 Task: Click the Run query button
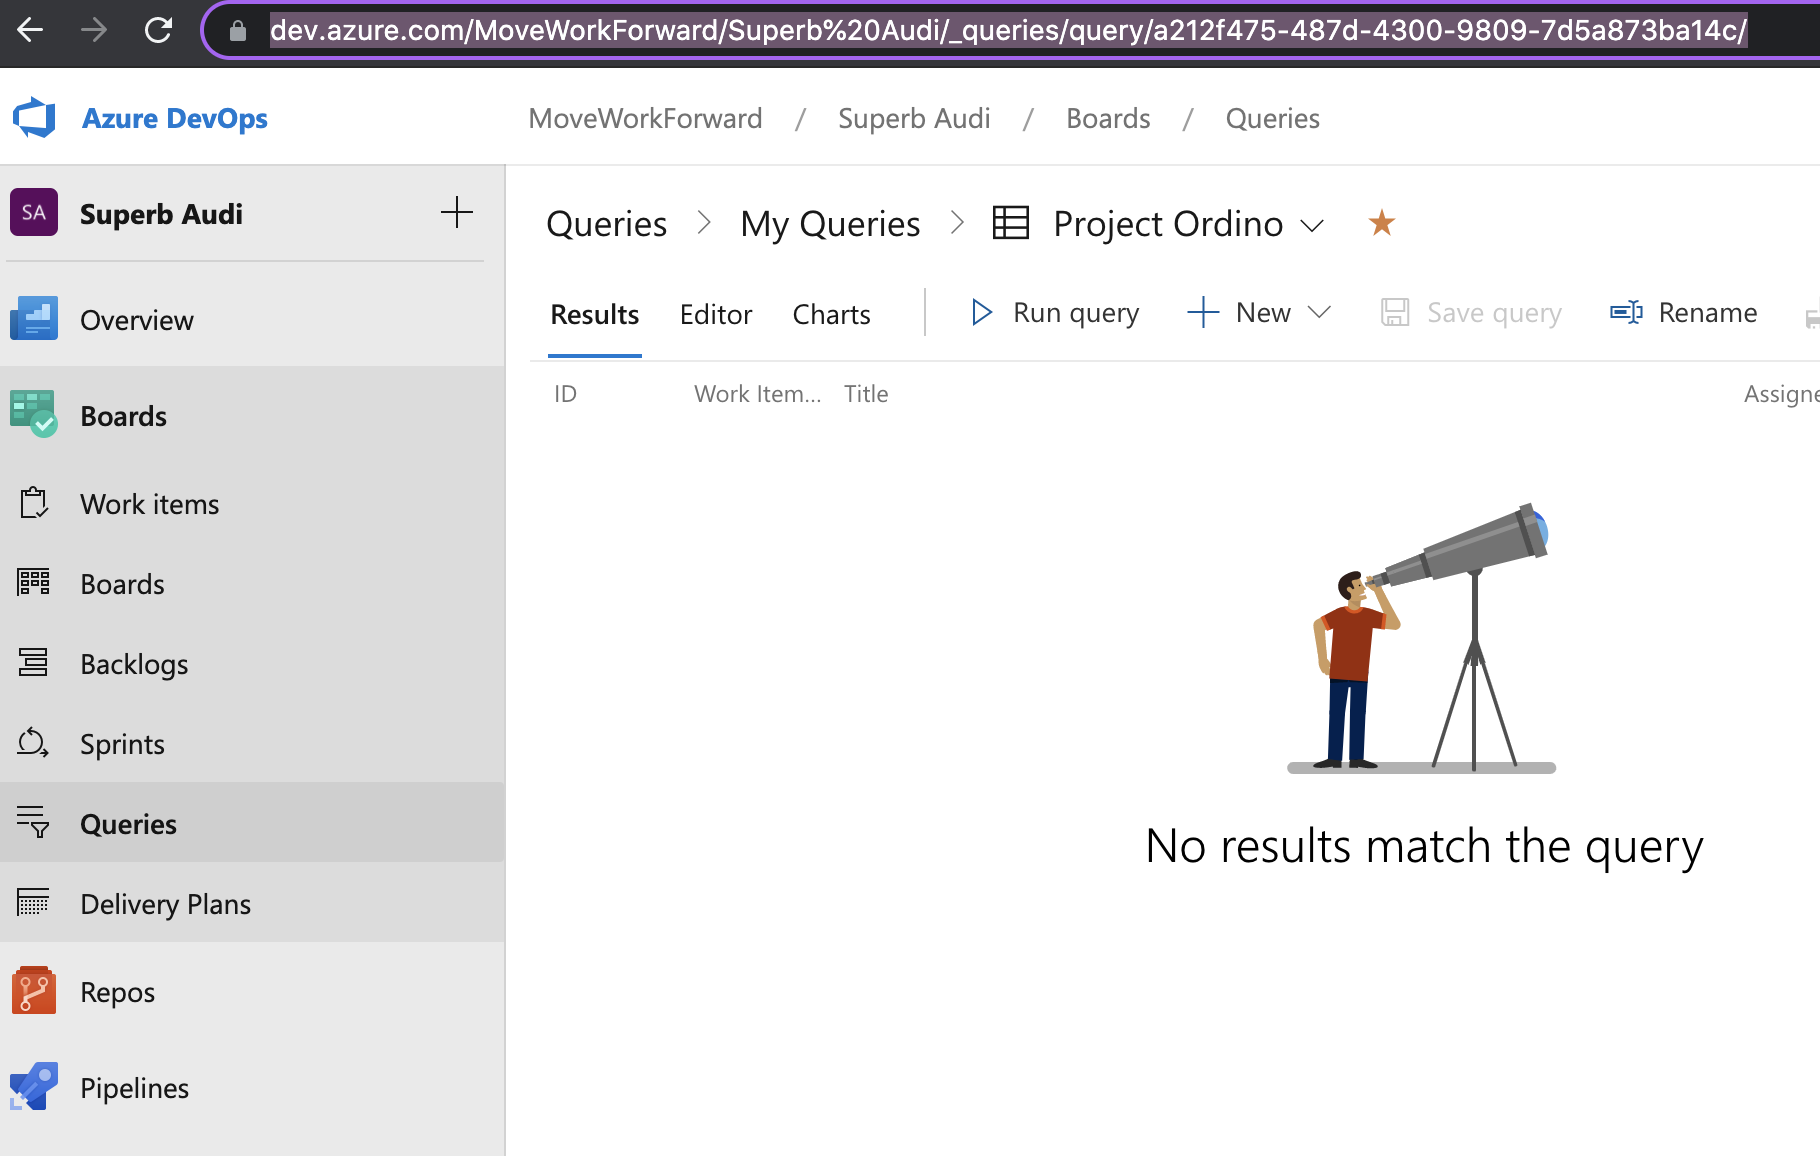point(1055,313)
